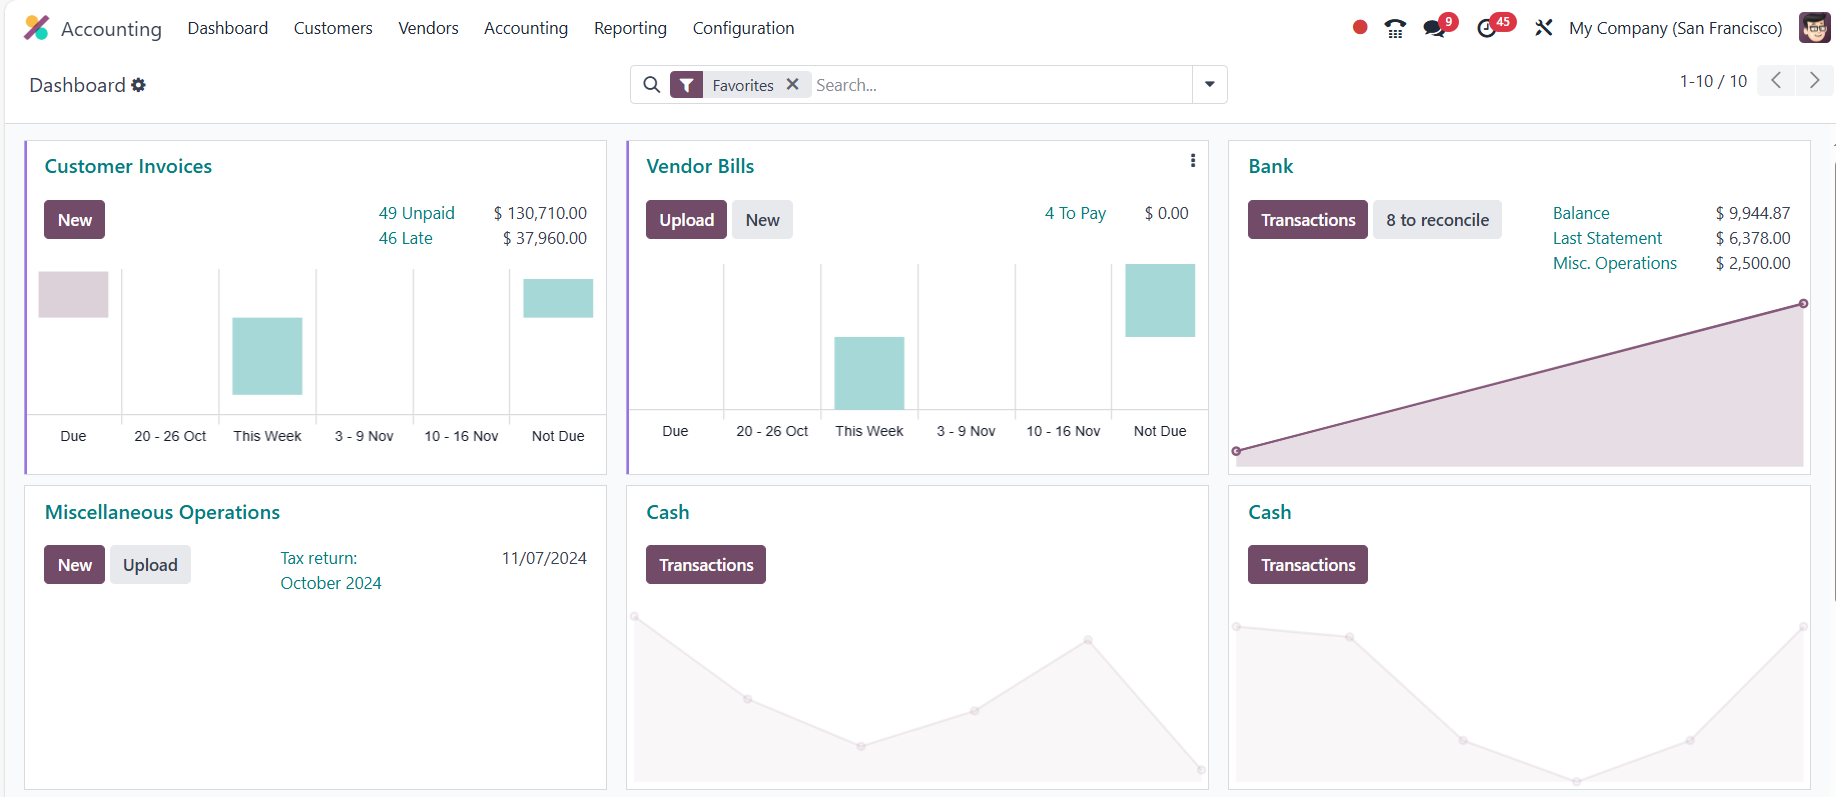This screenshot has height=797, width=1836.
Task: Open the Accounting menu in the navigation bar
Action: coord(526,28)
